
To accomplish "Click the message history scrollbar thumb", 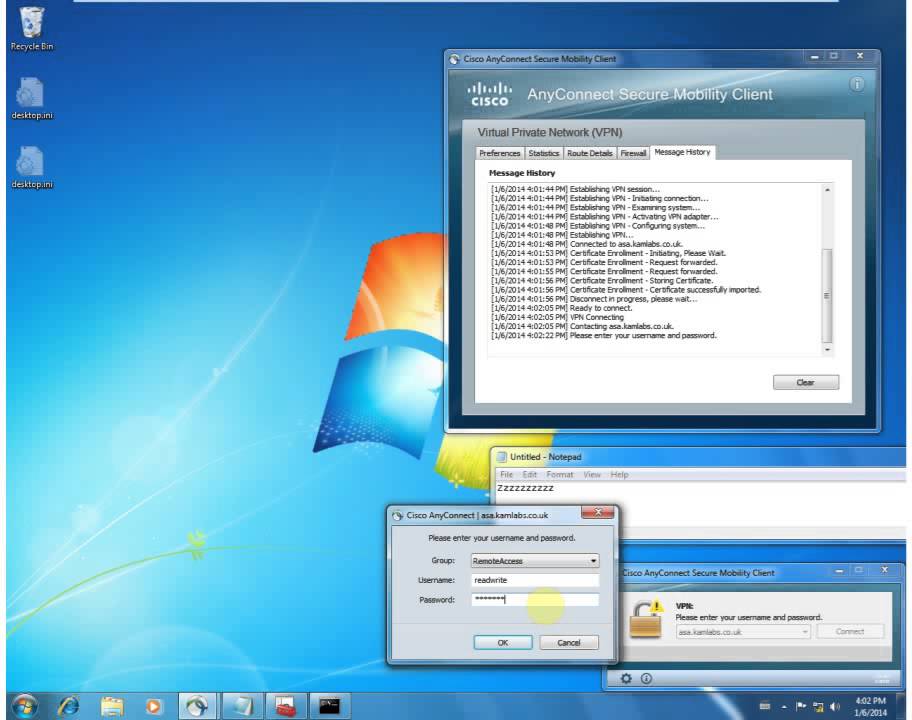I will tap(827, 295).
